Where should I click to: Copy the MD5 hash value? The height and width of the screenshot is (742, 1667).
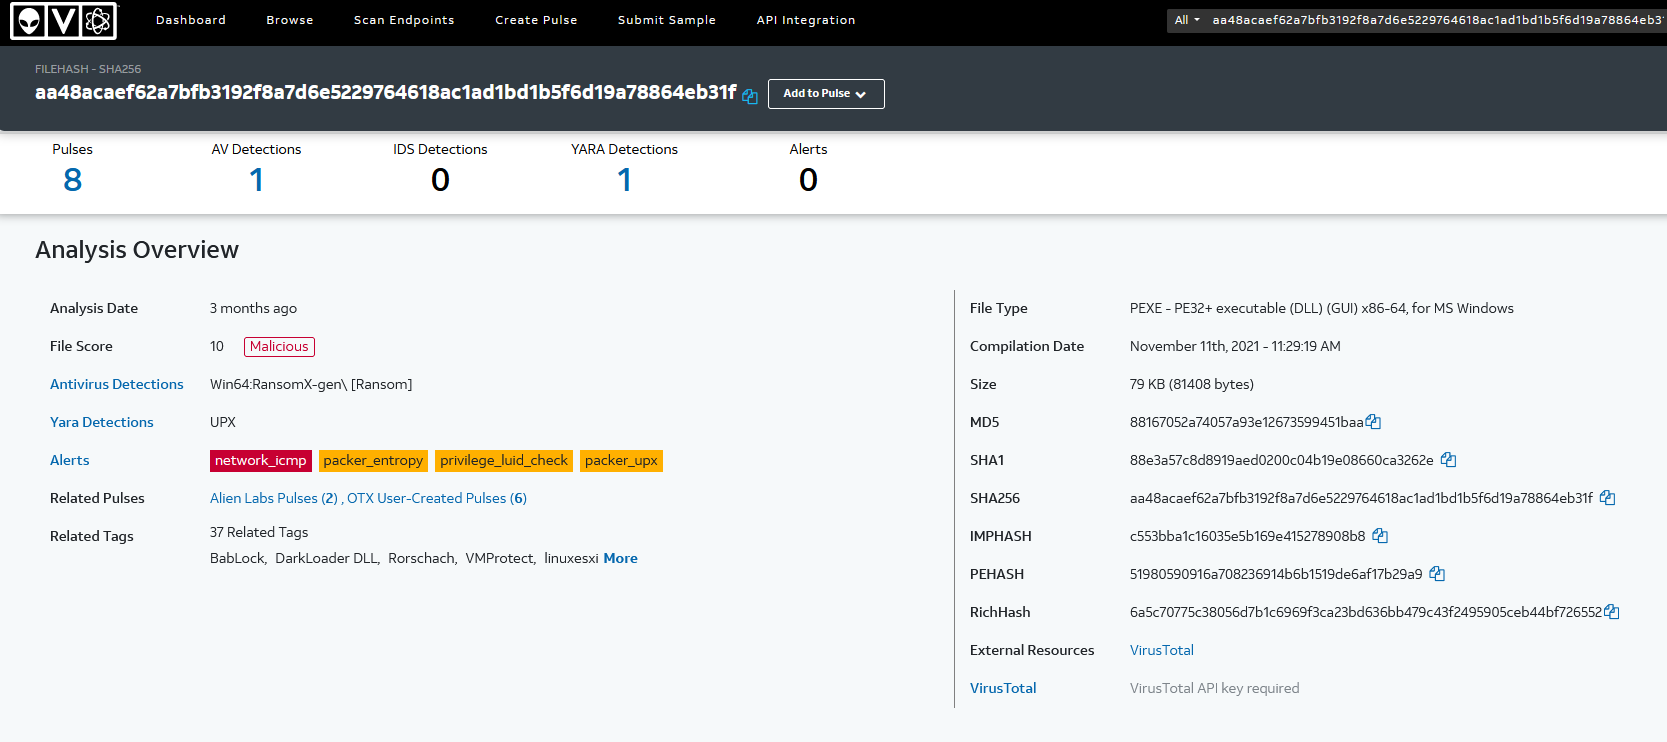point(1373,422)
